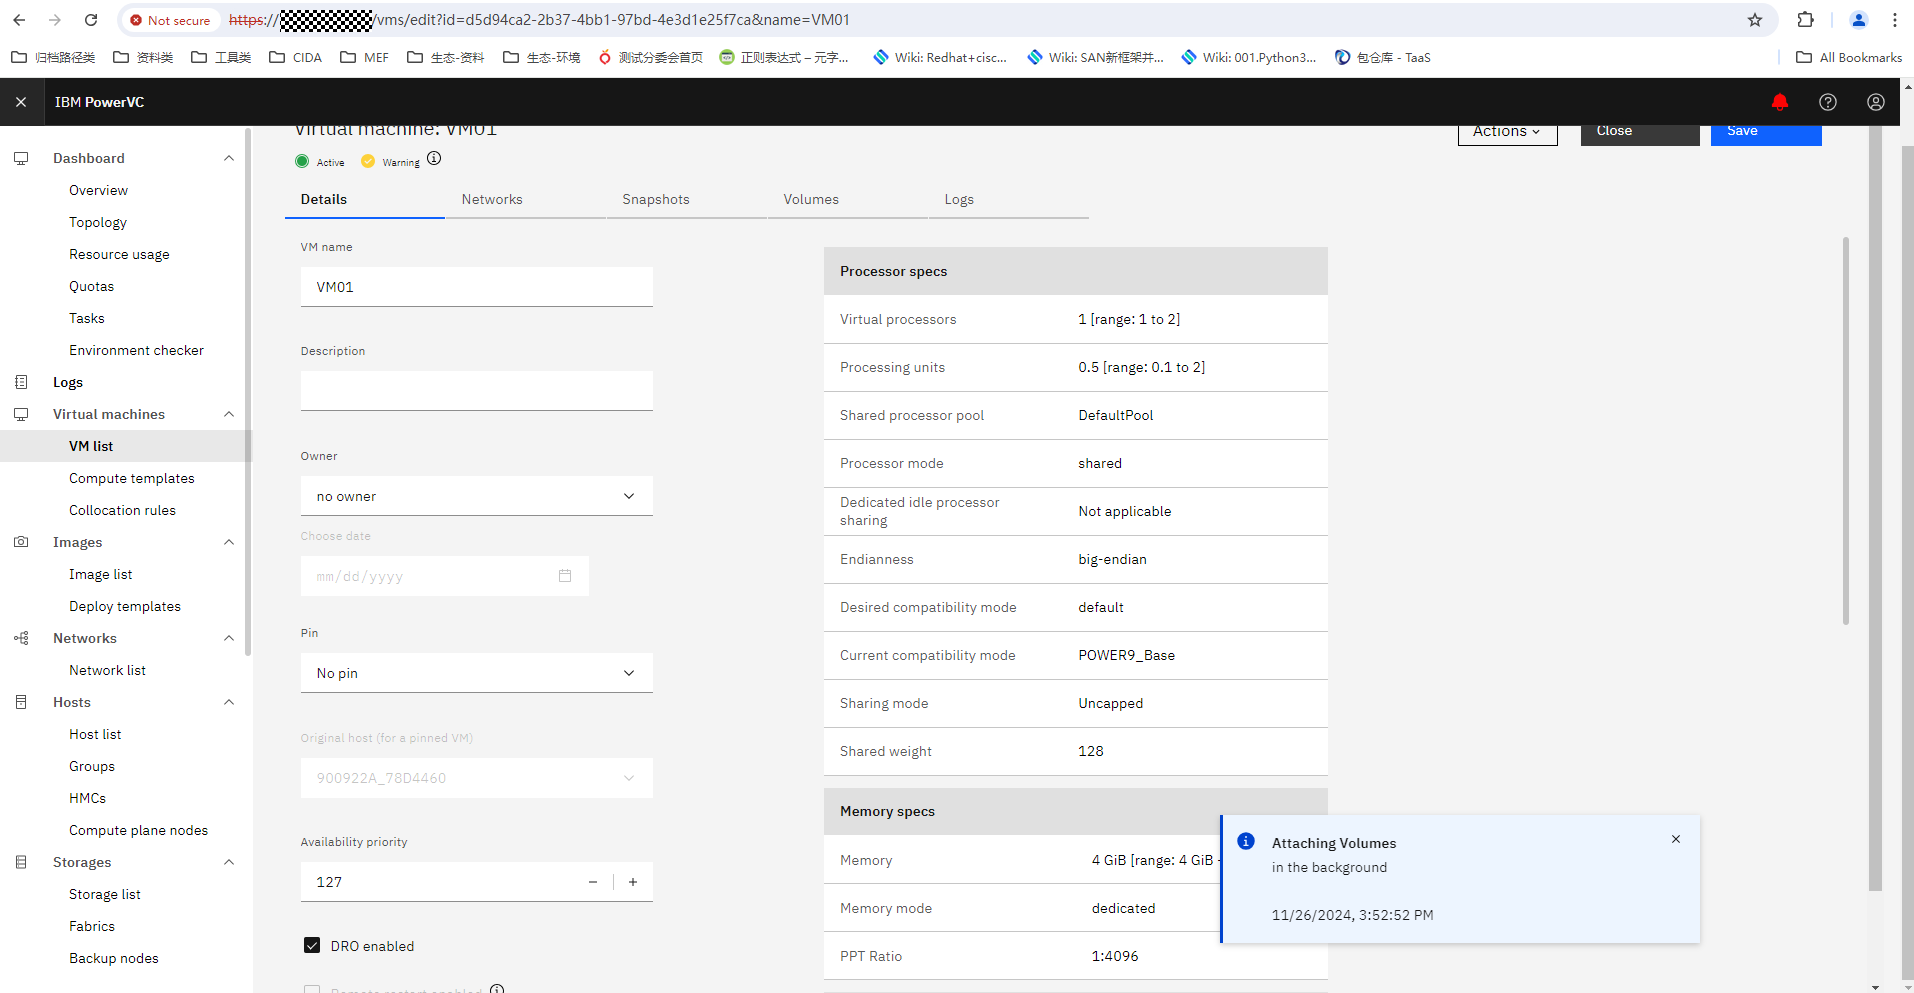Open Environment checker page

click(136, 350)
